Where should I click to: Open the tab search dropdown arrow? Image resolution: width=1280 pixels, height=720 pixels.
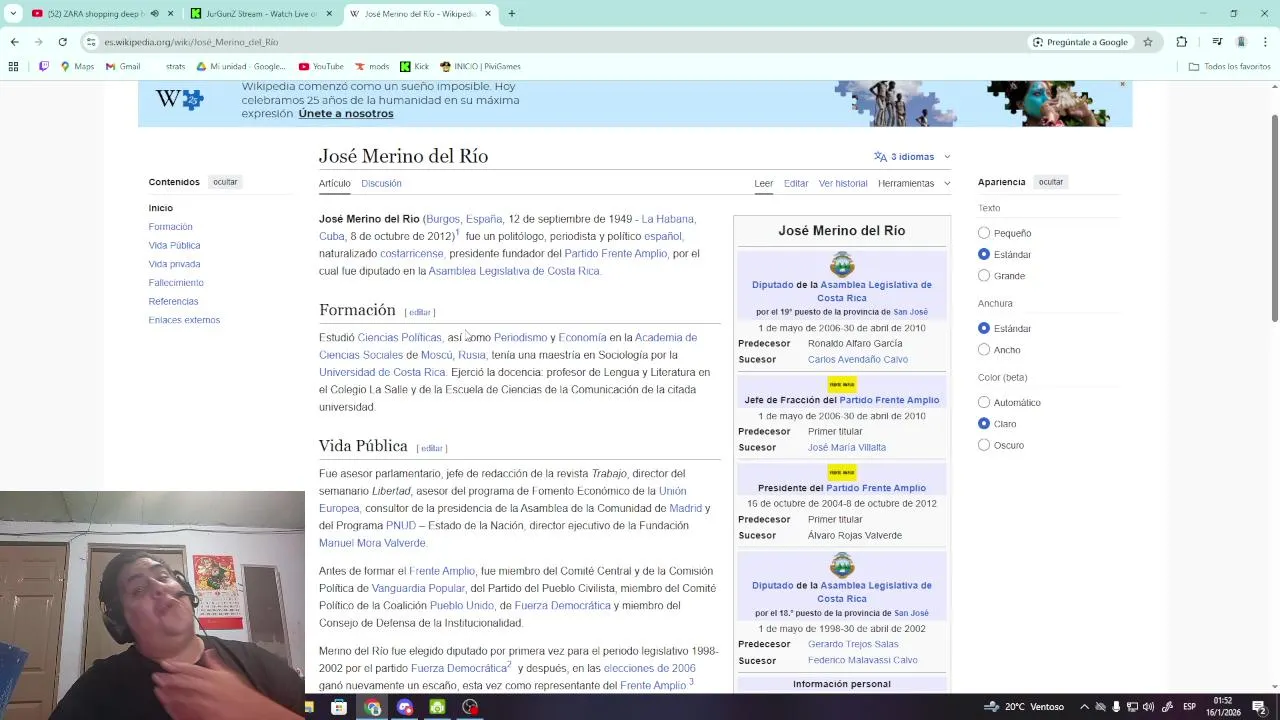click(x=13, y=14)
